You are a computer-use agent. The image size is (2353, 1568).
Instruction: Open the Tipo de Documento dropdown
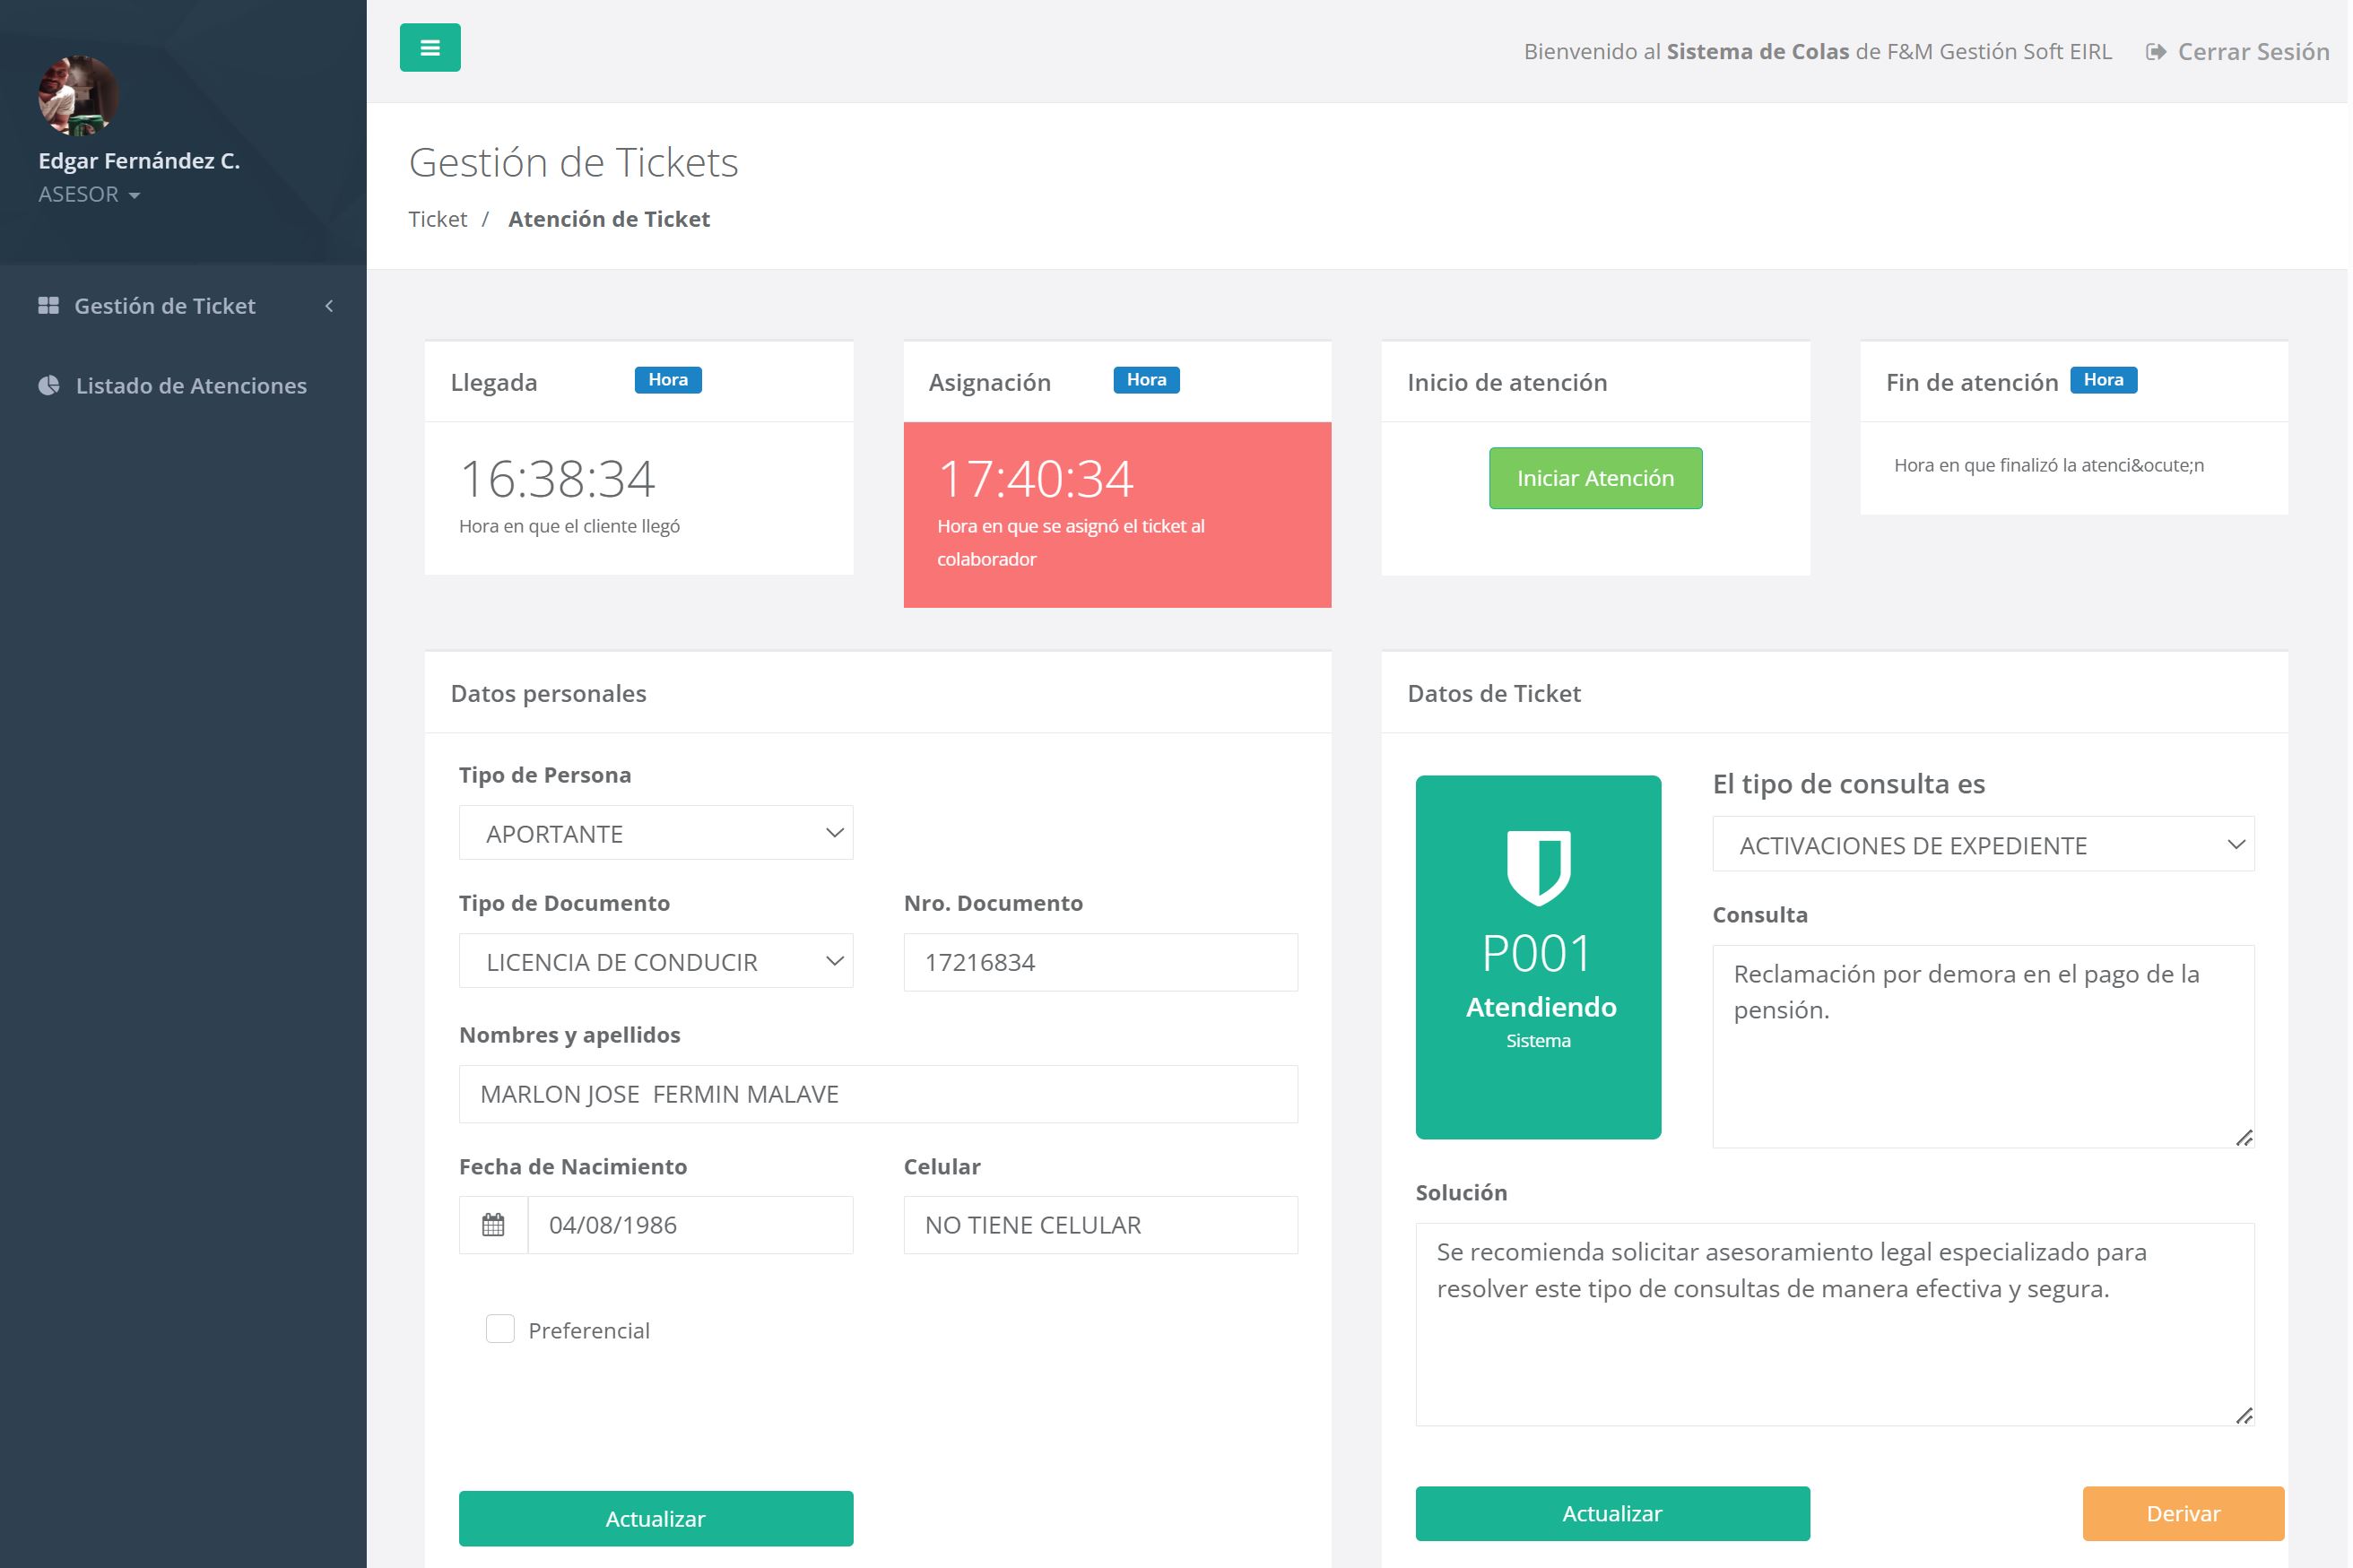[655, 961]
